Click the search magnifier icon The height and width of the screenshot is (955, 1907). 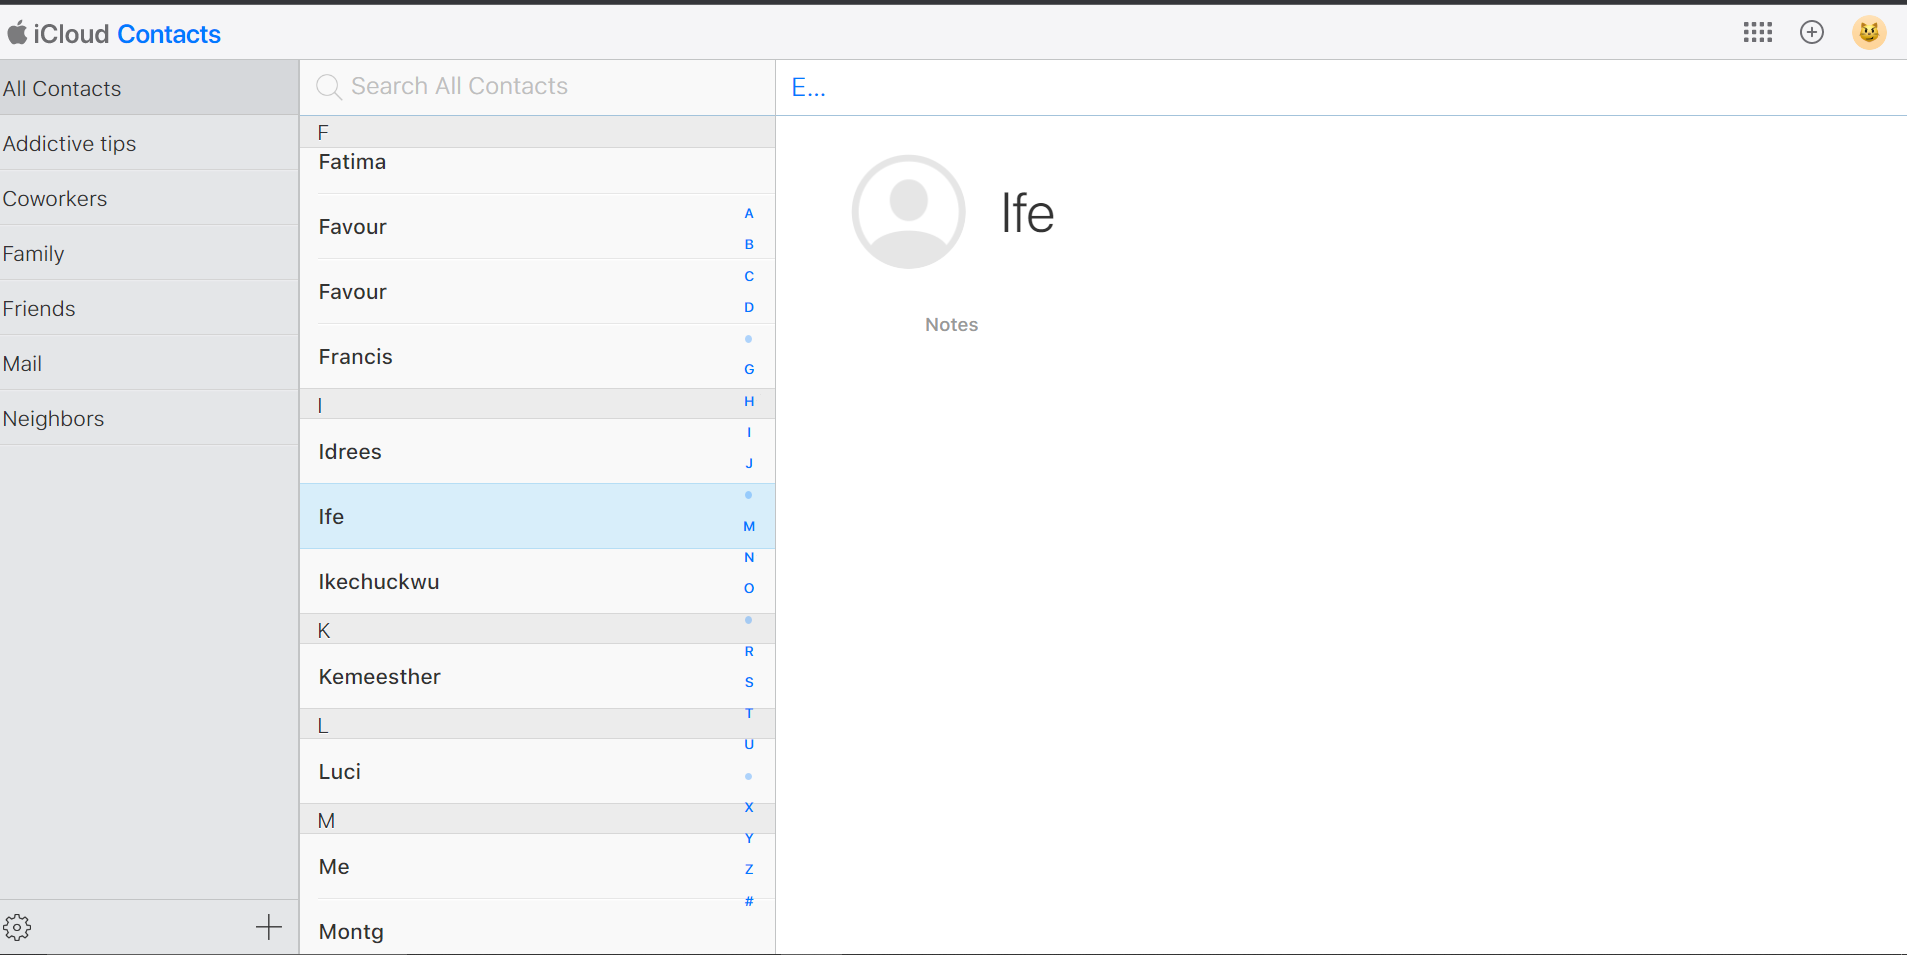(x=328, y=87)
